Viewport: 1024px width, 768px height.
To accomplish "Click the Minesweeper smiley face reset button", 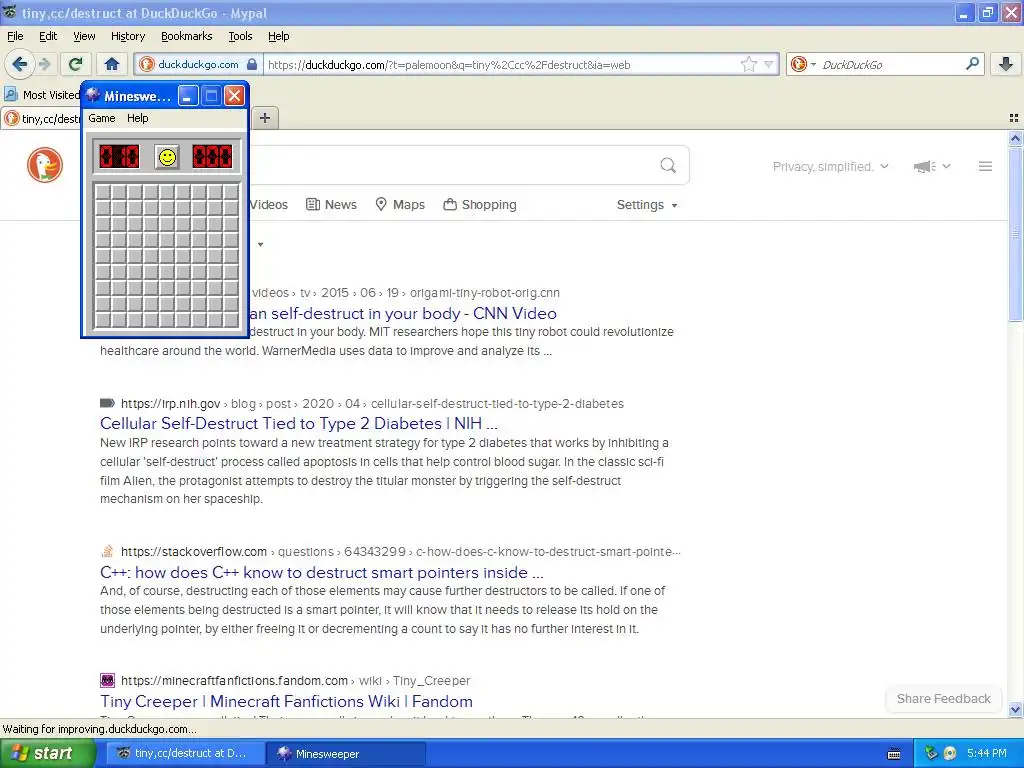I will pos(167,157).
